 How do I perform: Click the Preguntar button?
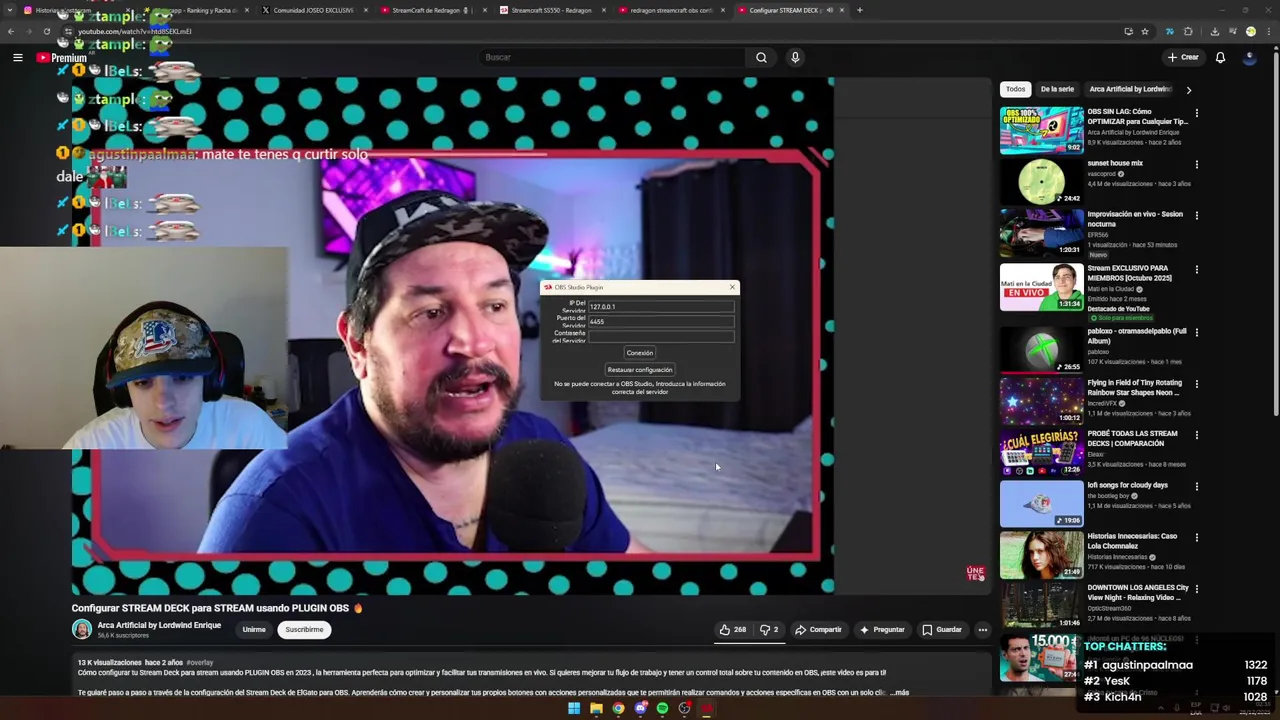coord(882,630)
